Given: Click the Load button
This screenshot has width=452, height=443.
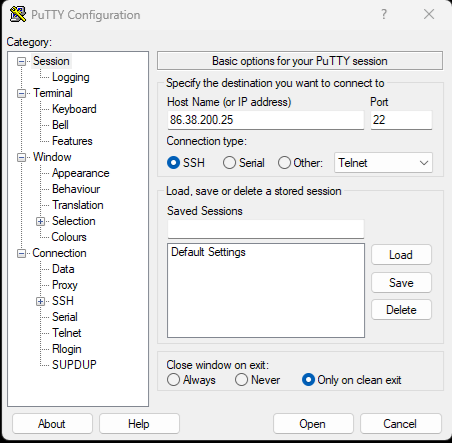Looking at the screenshot, I should click(401, 255).
